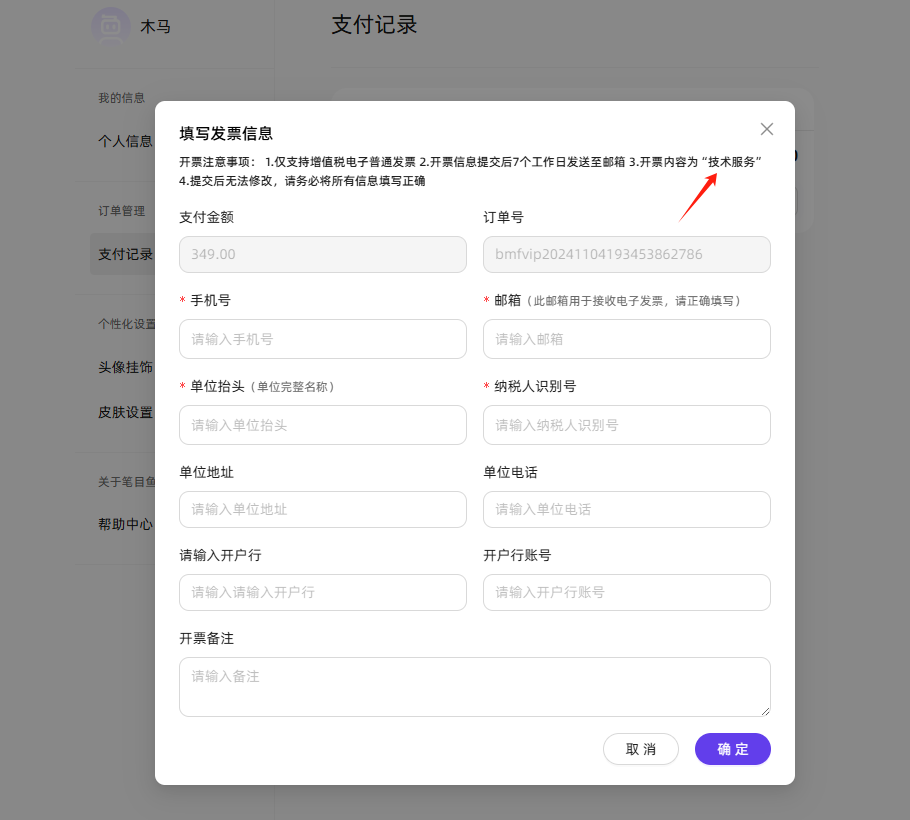Viewport: 910px width, 820px height.
Task: Click the 开票注意事项 notice text
Action: click(470, 171)
